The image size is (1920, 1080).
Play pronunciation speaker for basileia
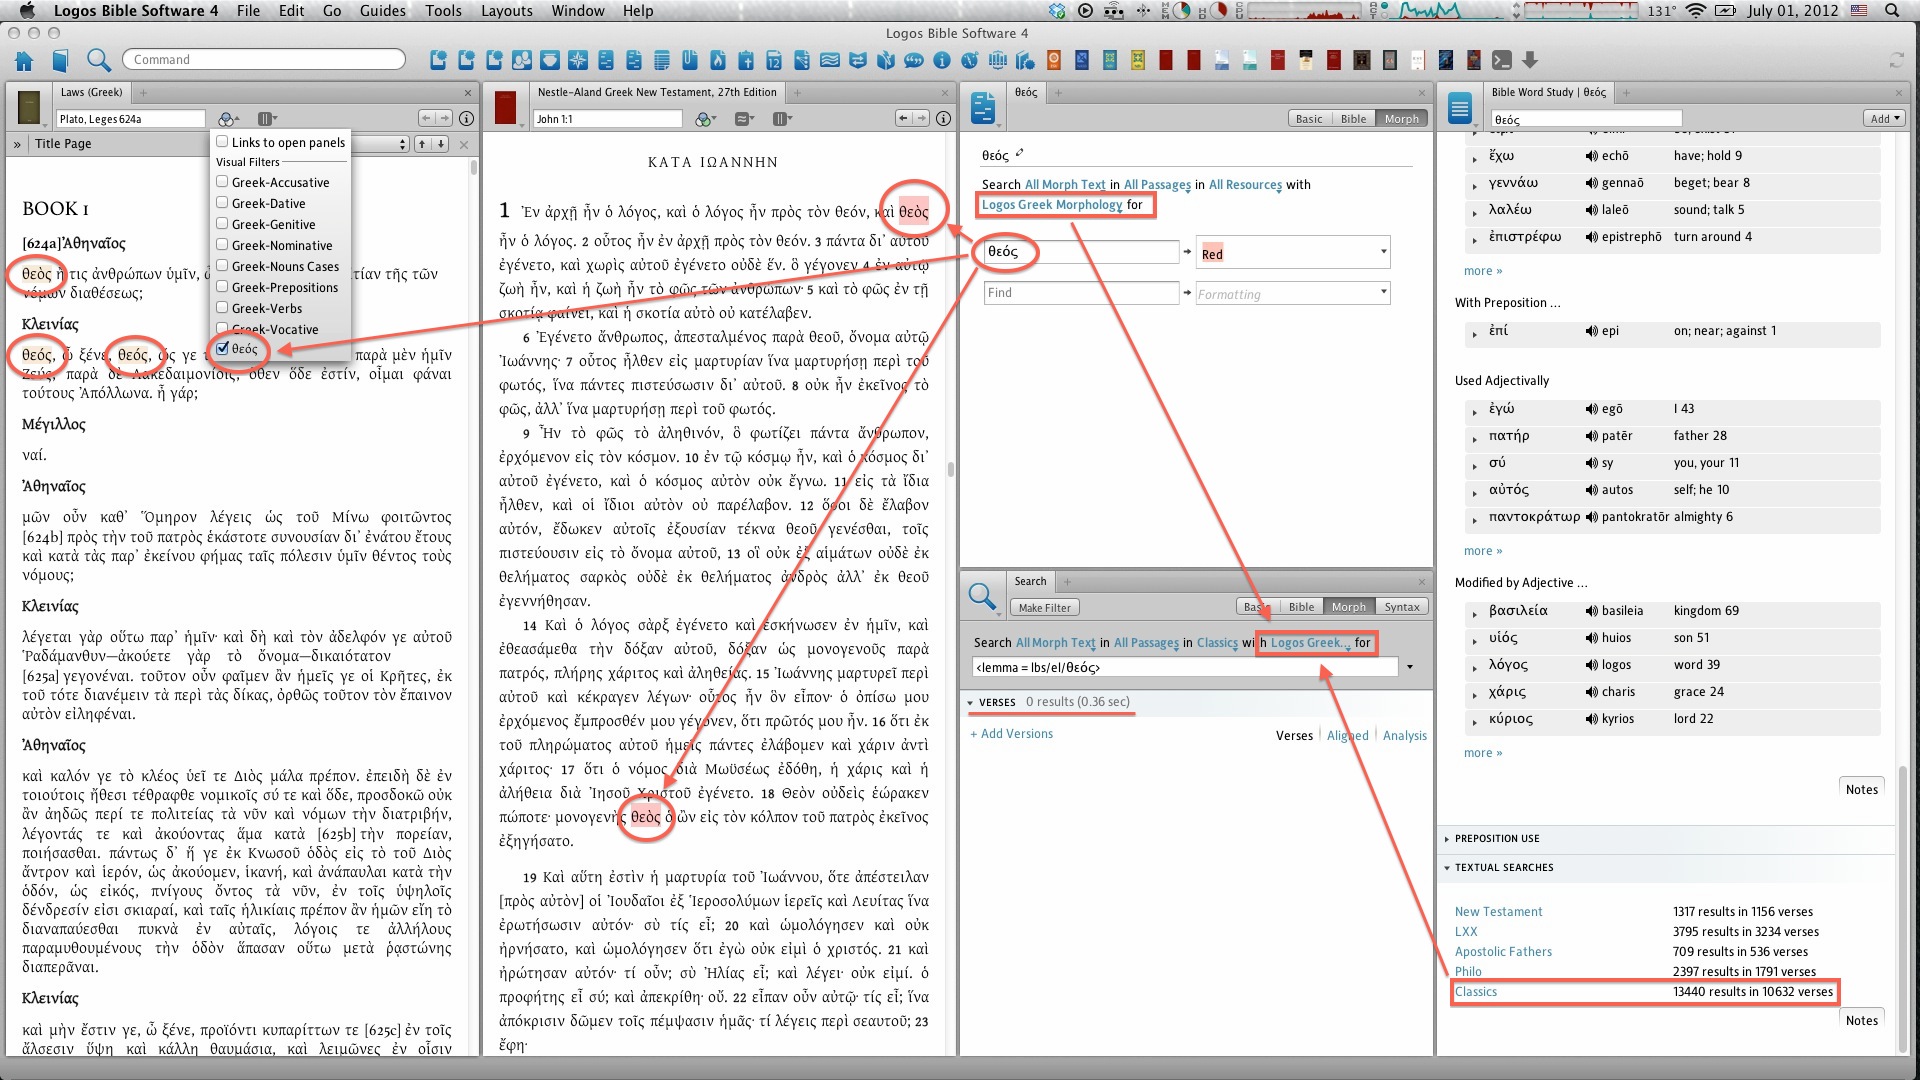(1591, 611)
